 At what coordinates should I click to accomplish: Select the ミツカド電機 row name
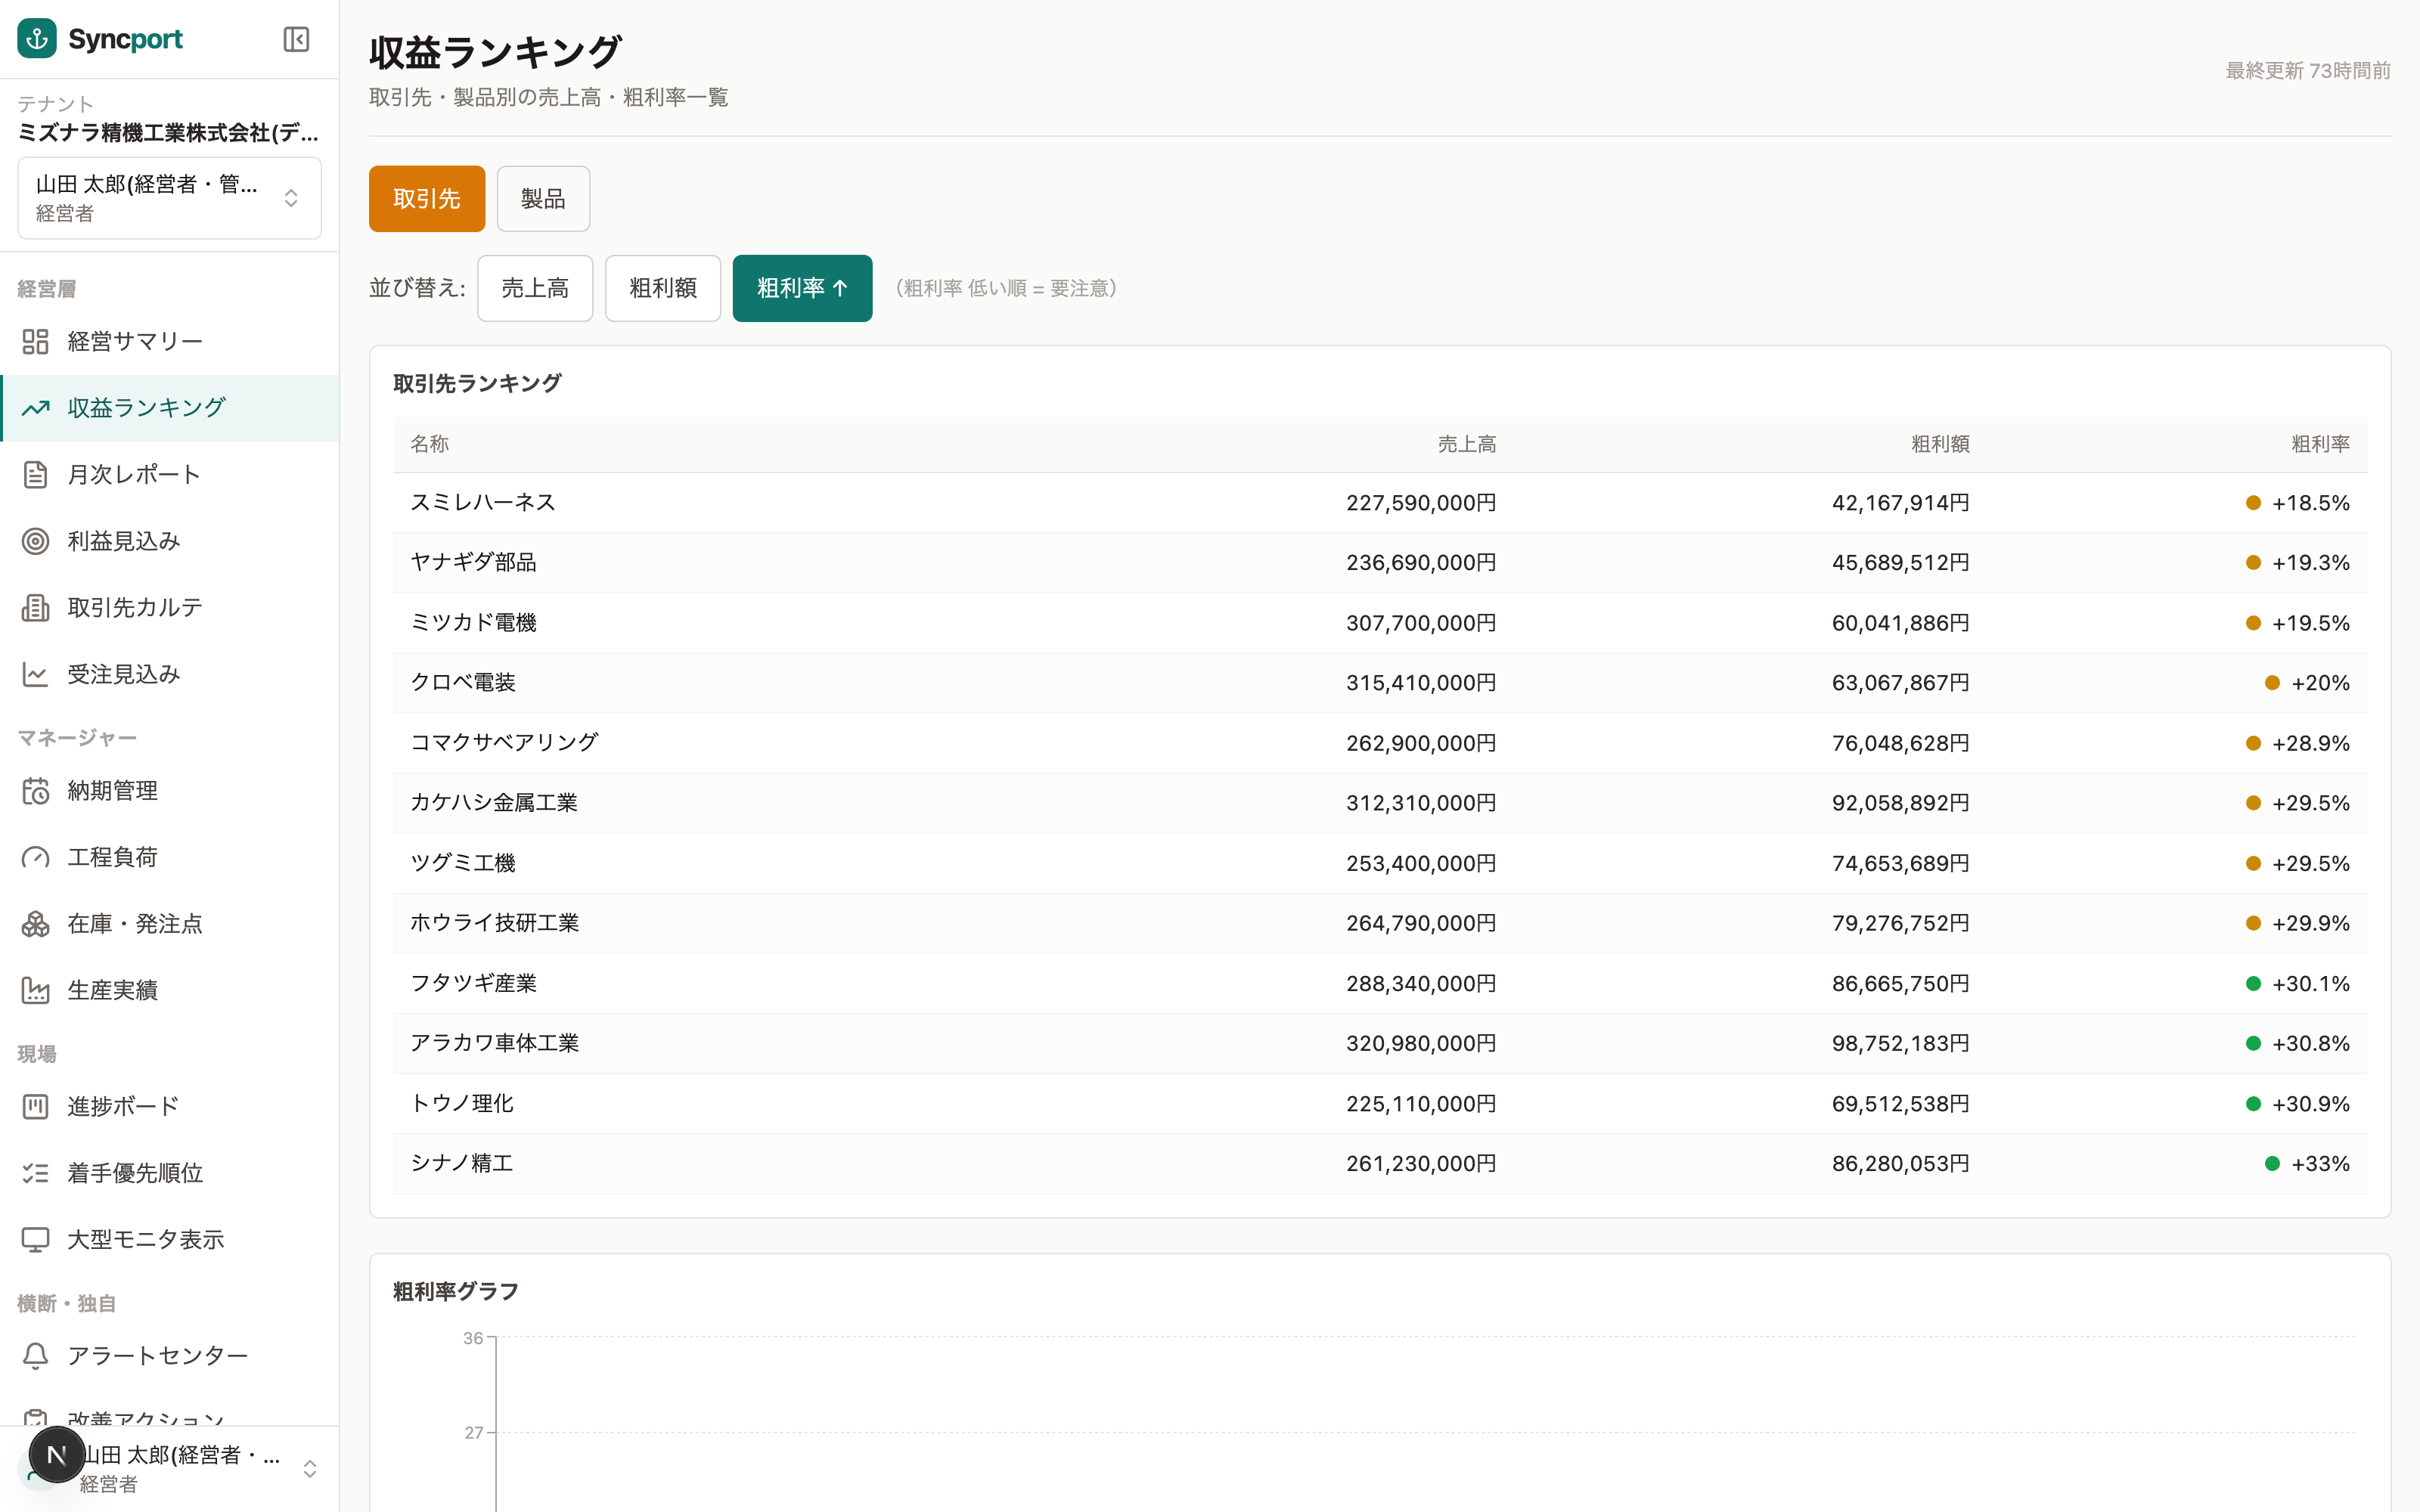click(x=473, y=623)
